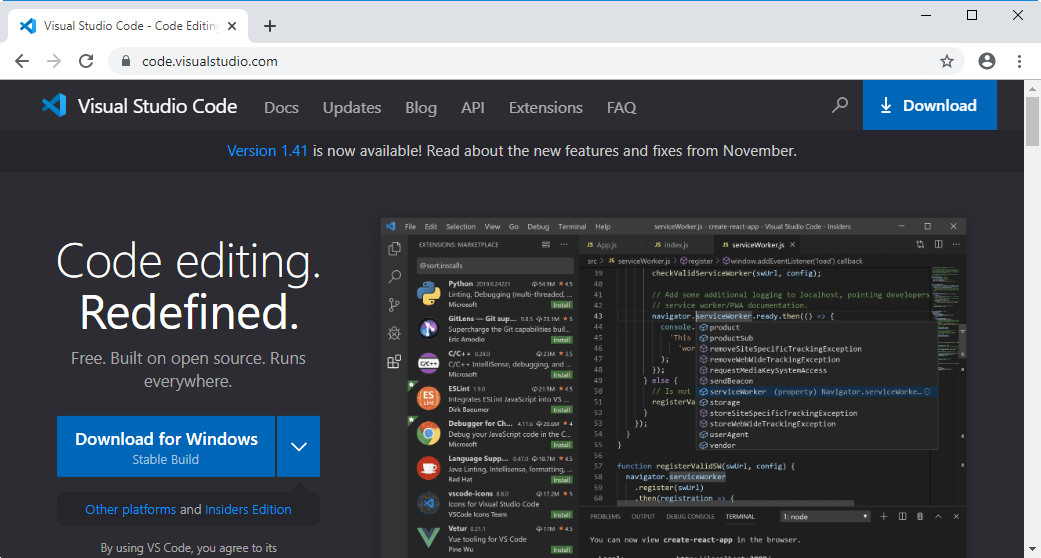The height and width of the screenshot is (558, 1041).
Task: Open the Chrome three-dot menu
Action: 1019,61
